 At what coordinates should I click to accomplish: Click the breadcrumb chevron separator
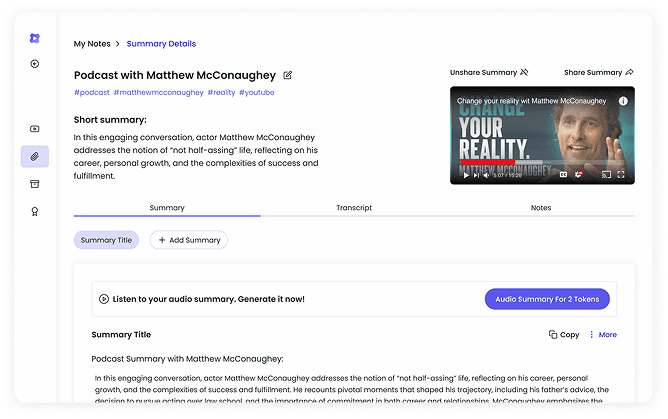point(118,44)
